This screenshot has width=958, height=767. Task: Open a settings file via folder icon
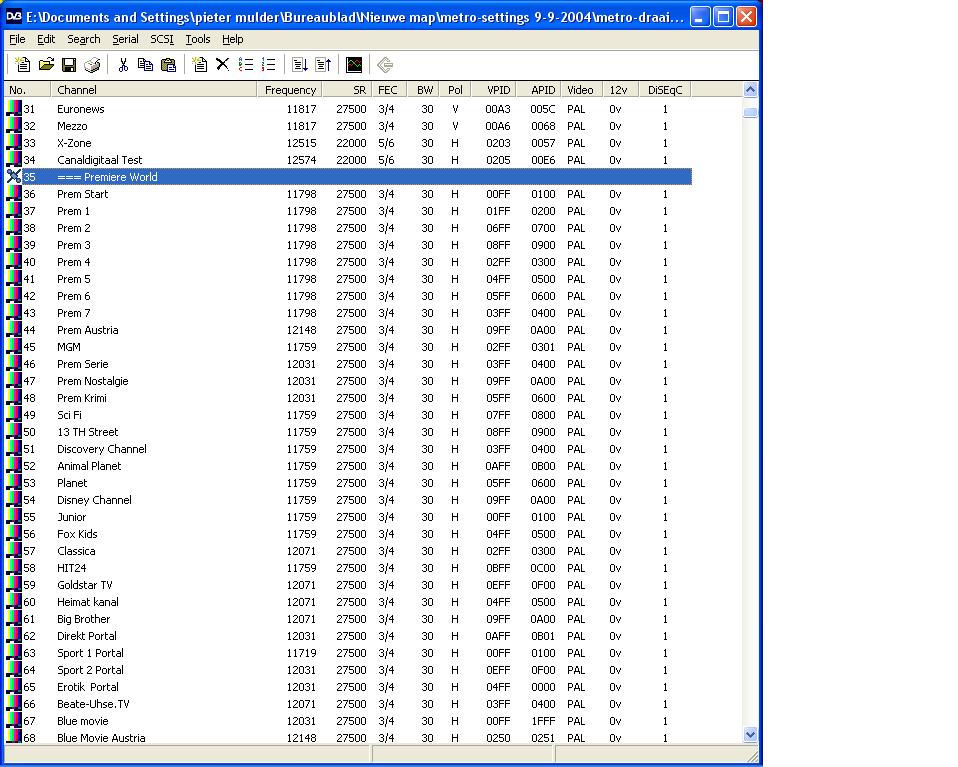point(46,64)
